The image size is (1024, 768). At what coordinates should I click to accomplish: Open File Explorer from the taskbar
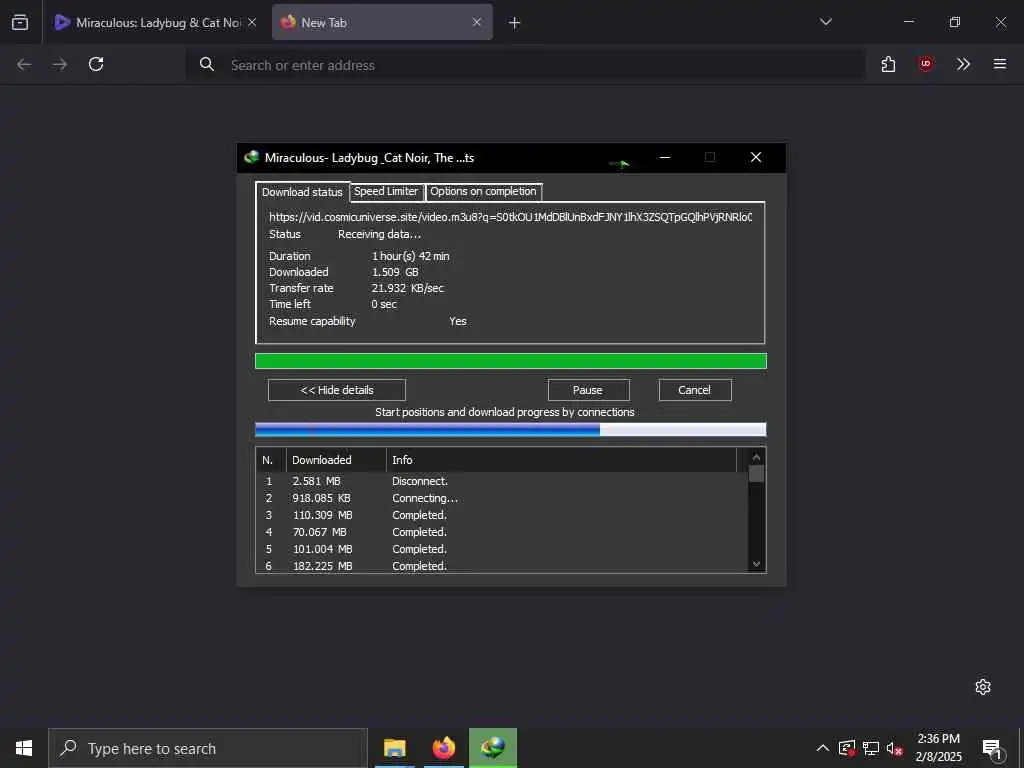point(394,748)
